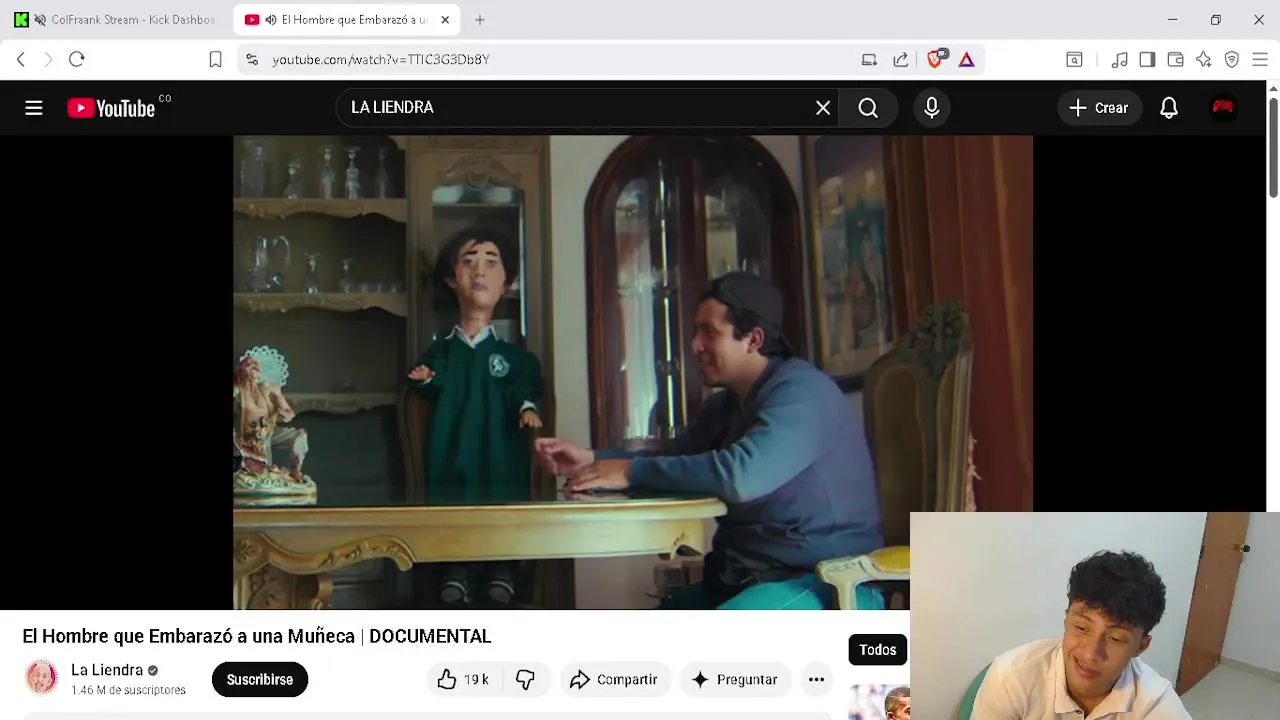Start voice search with microphone icon

click(x=932, y=108)
